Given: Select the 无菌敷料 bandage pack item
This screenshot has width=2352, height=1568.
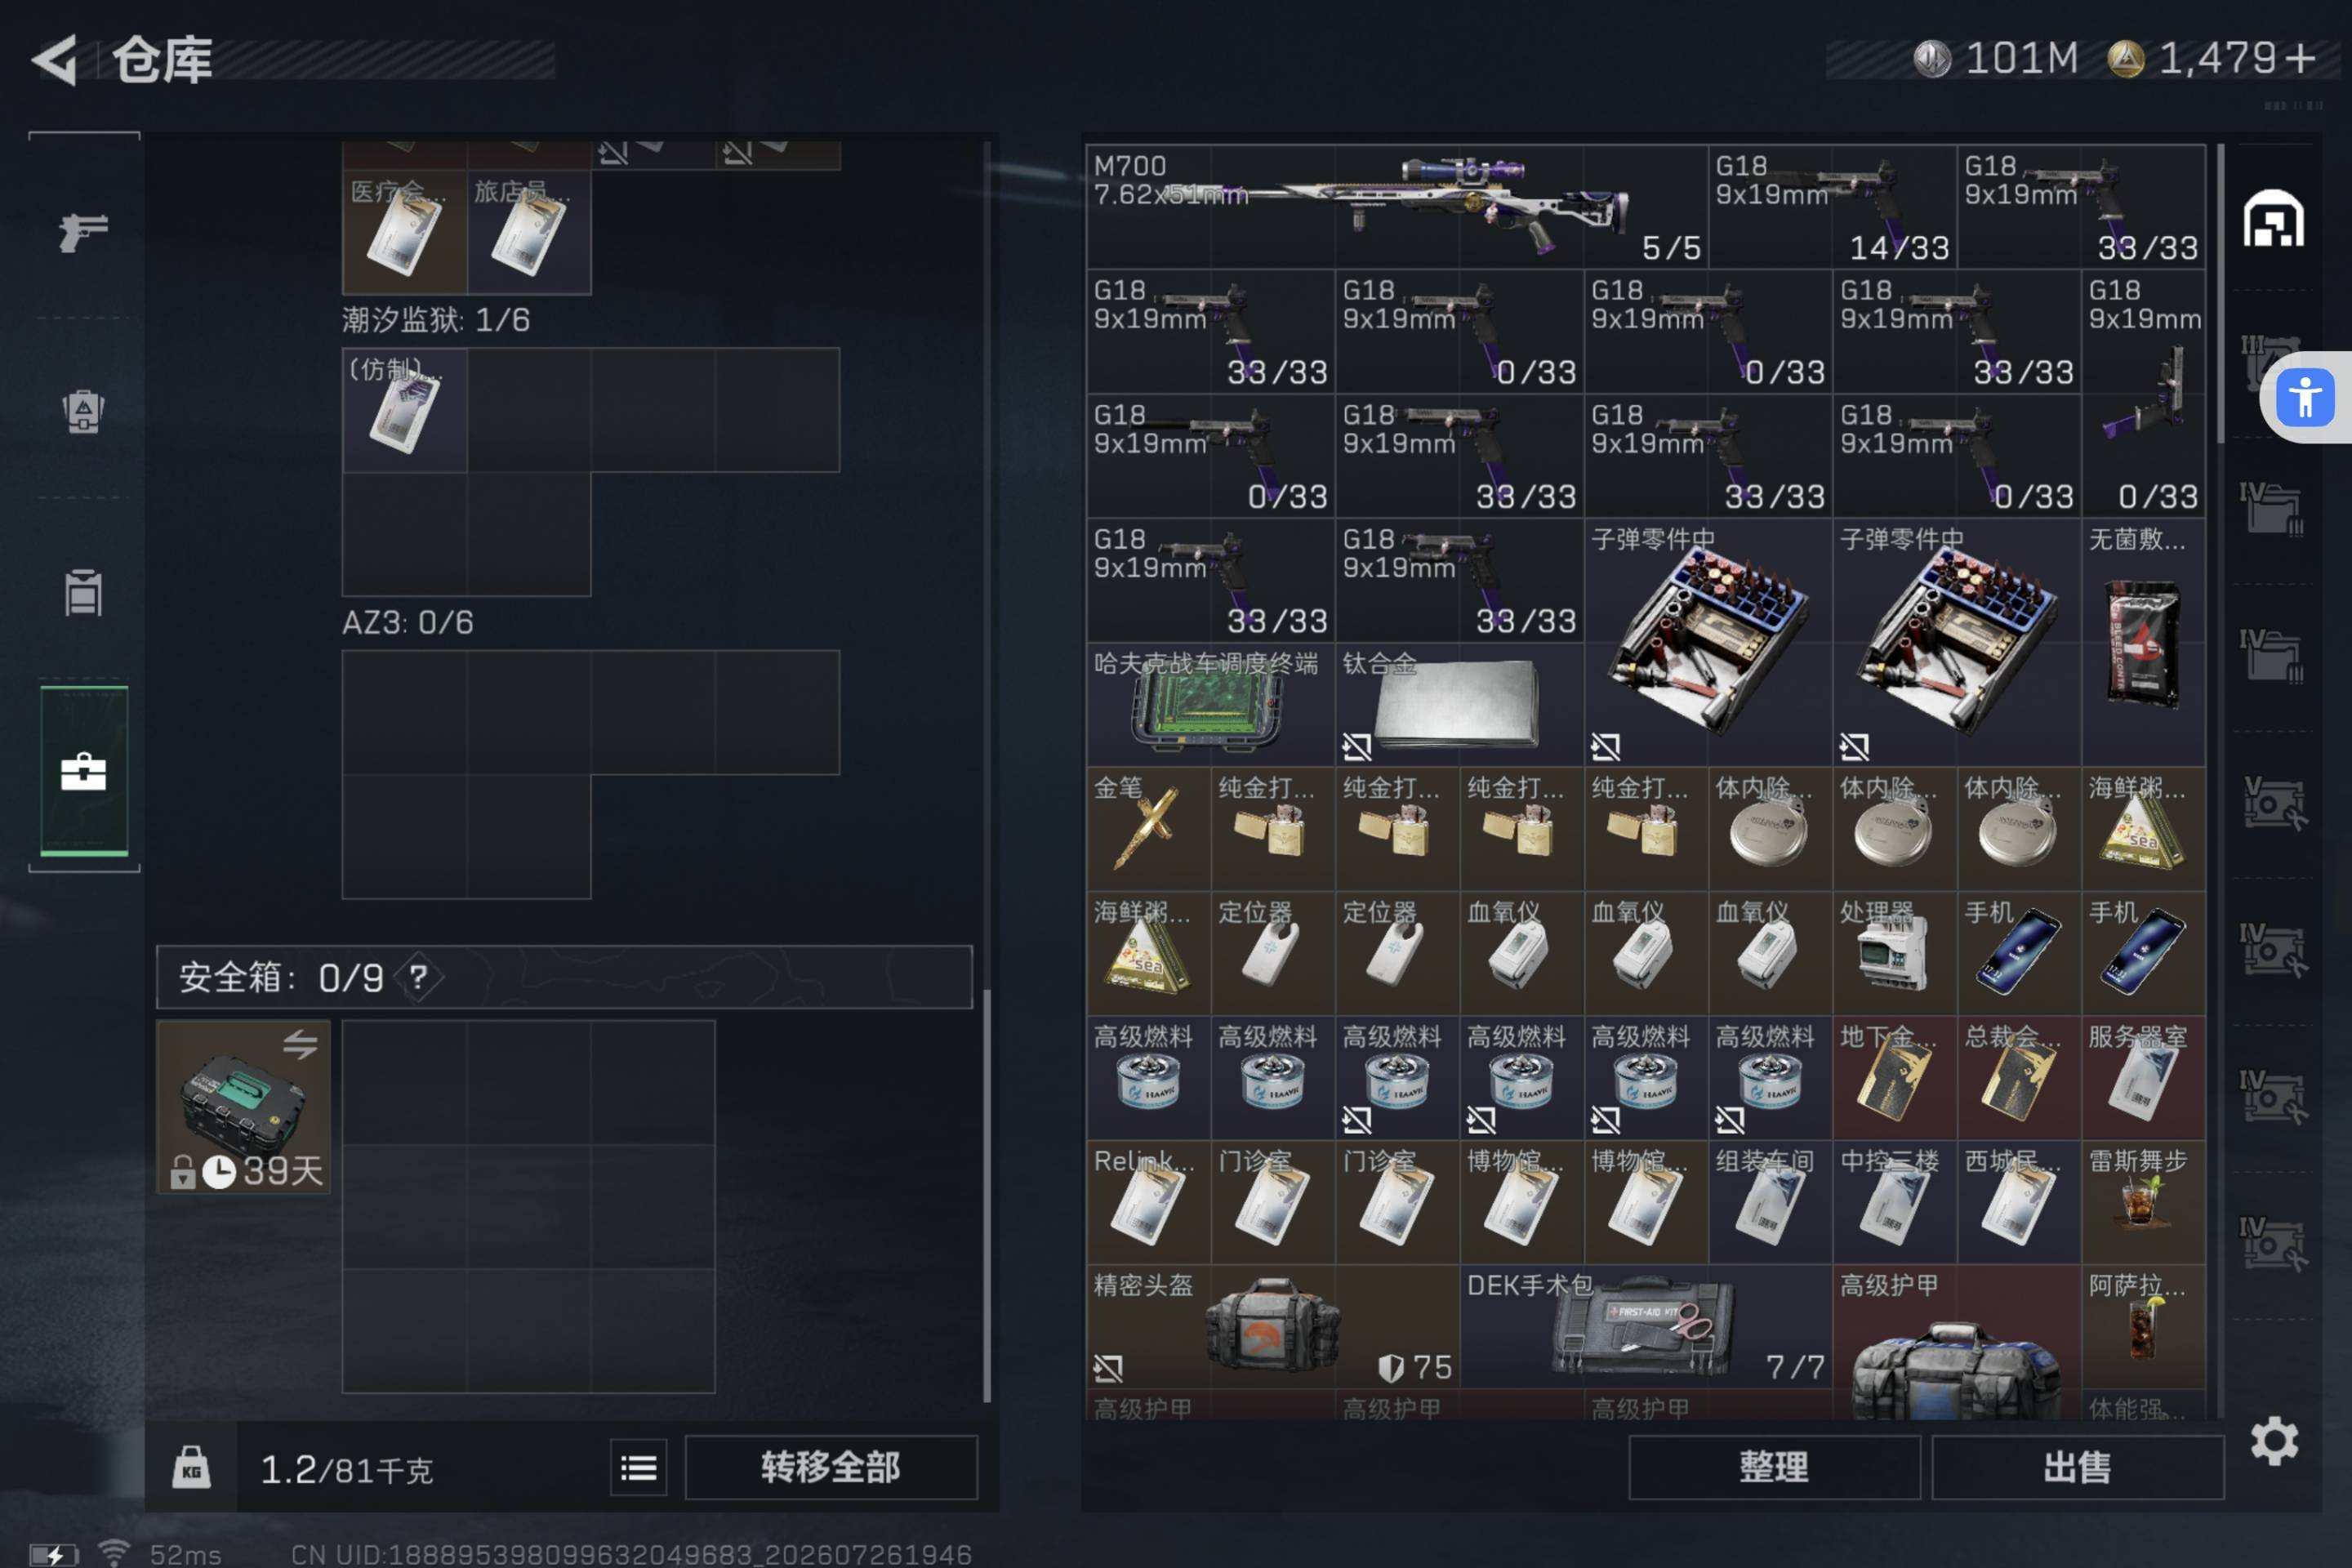Looking at the screenshot, I should [2143, 642].
